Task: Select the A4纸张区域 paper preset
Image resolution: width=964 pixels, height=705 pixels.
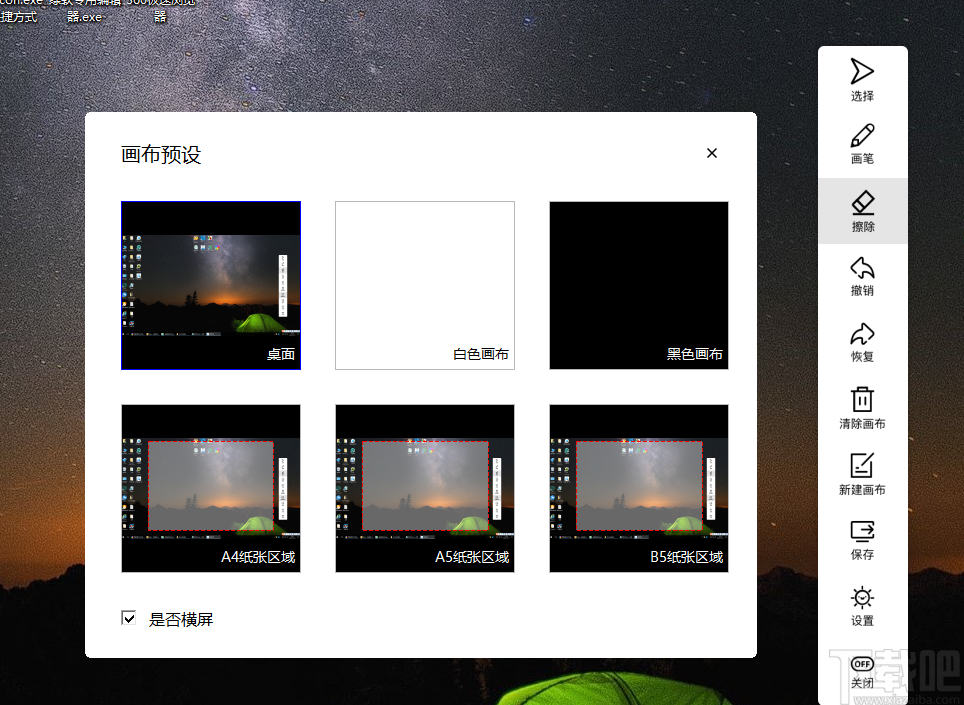Action: (x=210, y=488)
